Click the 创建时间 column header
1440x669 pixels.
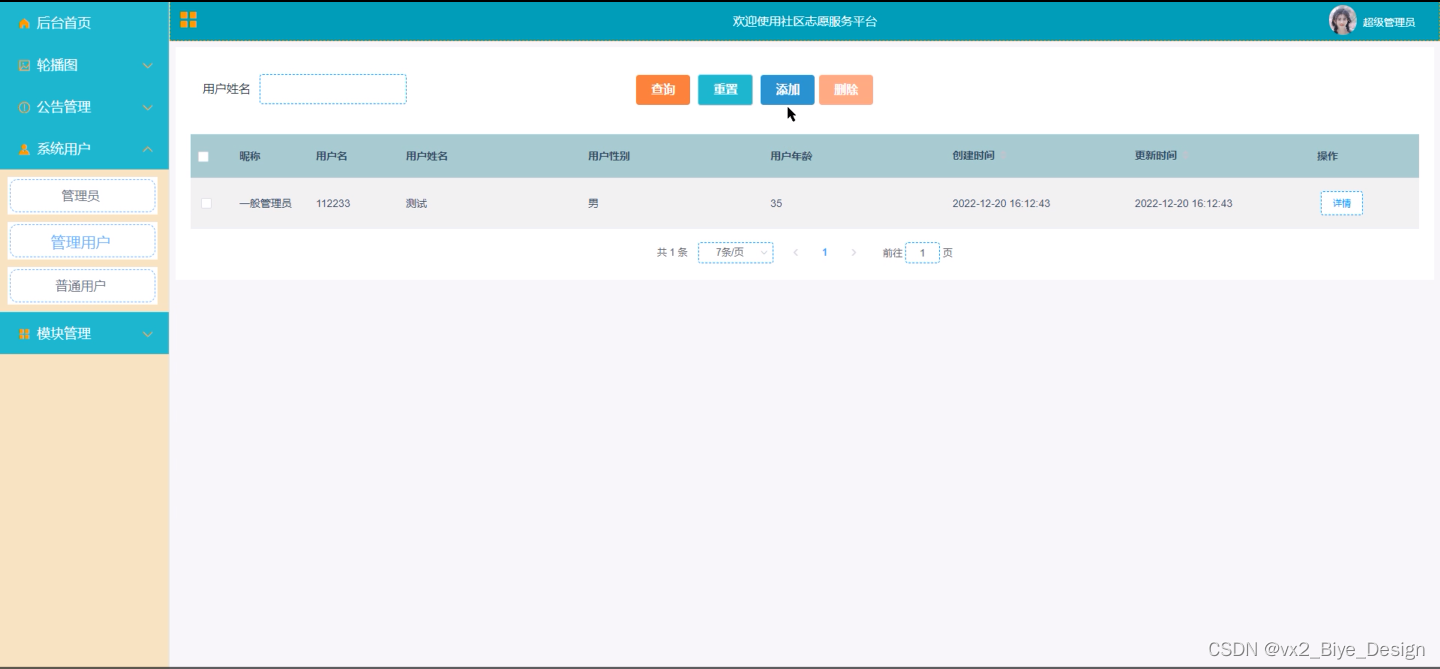tap(973, 156)
